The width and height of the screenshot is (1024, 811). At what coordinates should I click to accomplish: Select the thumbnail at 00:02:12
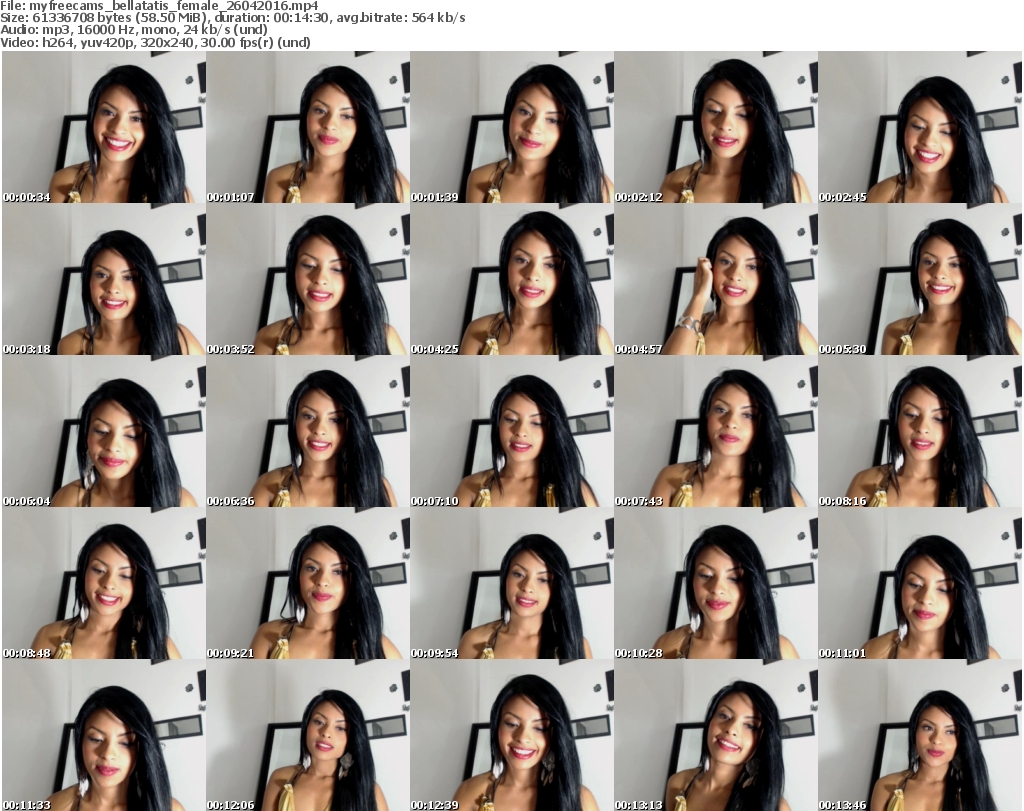tap(716, 127)
